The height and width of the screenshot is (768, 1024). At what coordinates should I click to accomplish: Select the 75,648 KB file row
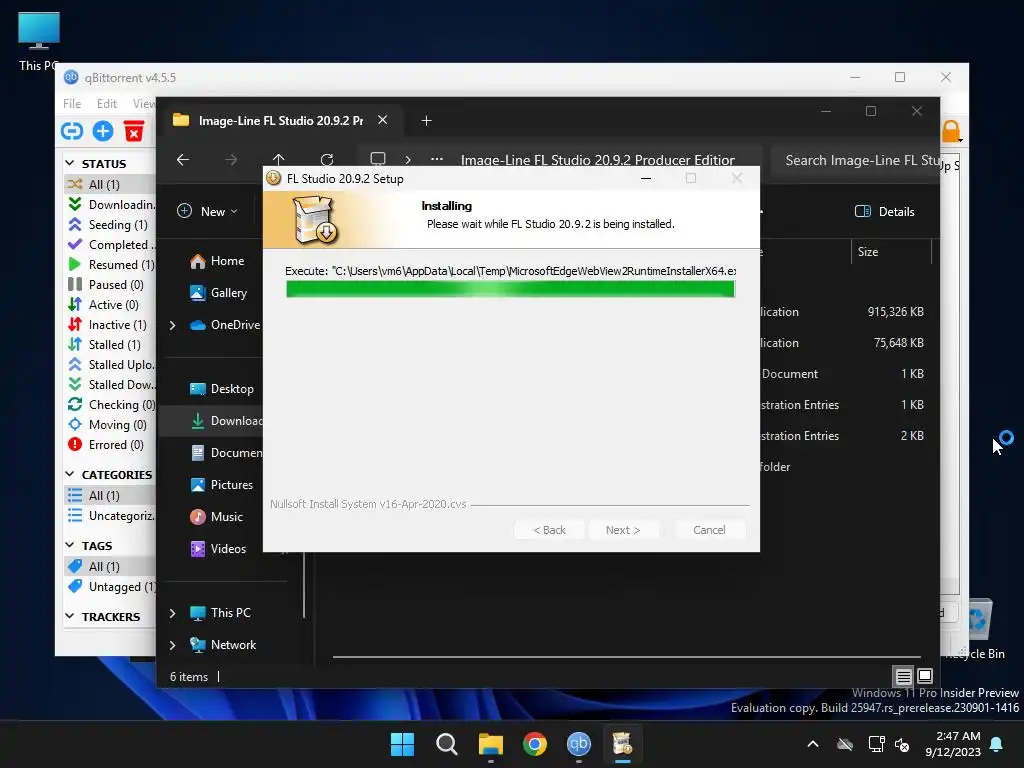tap(846, 343)
